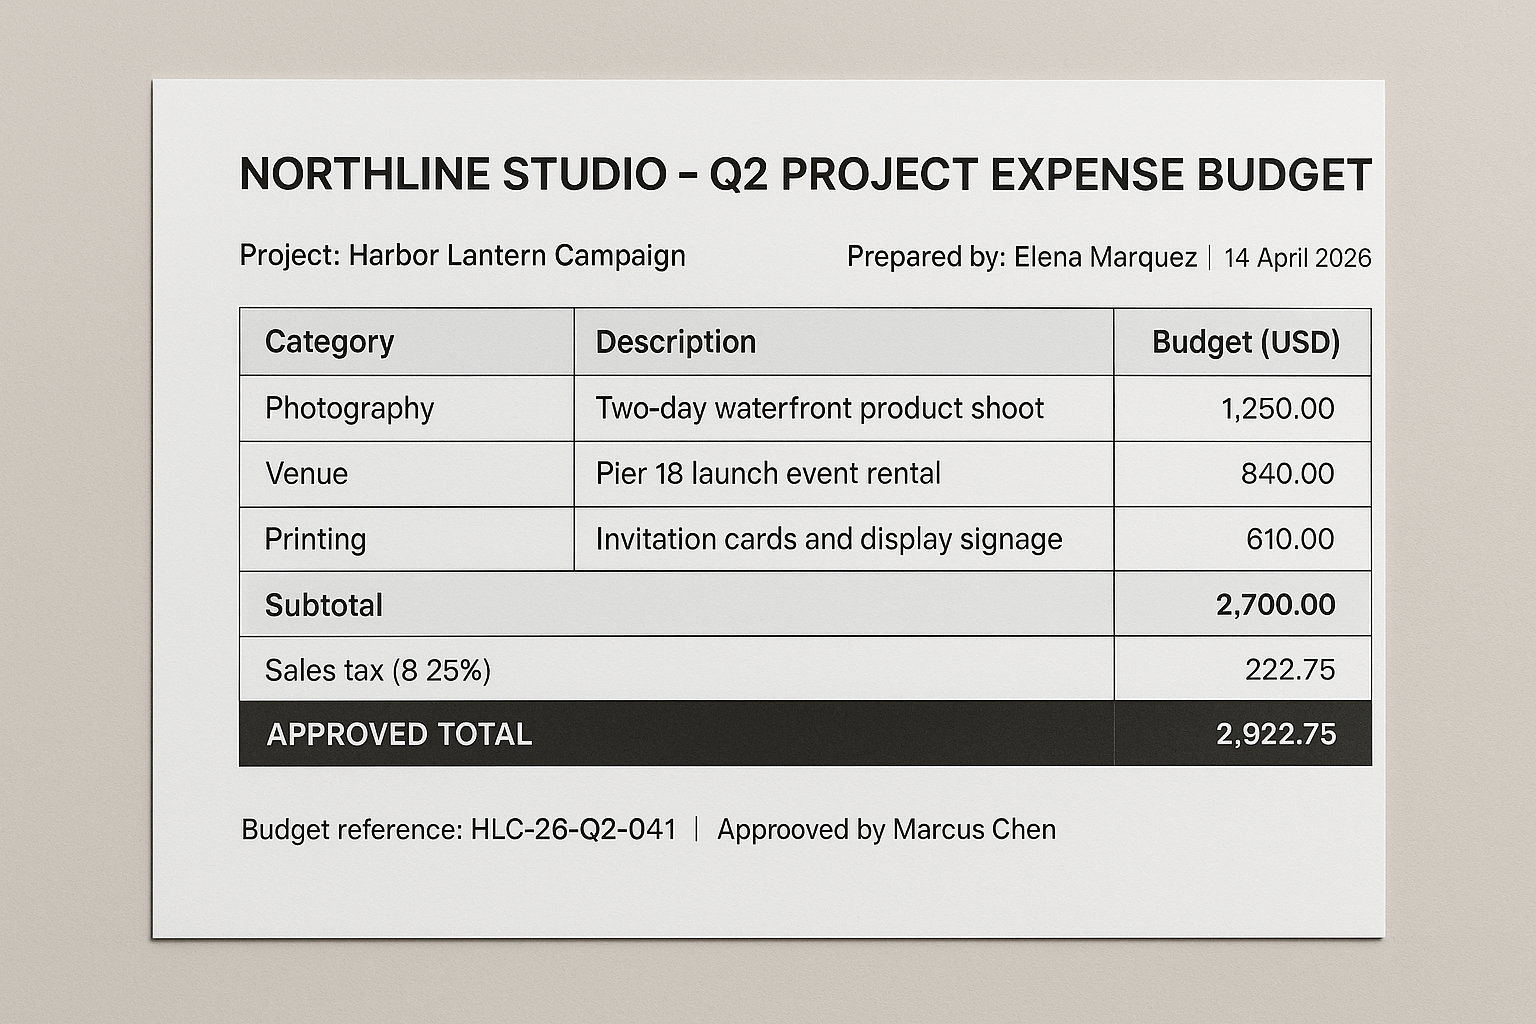The width and height of the screenshot is (1536, 1024).
Task: Select the "Sales tax (8 25%)" label
Action: [x=378, y=670]
